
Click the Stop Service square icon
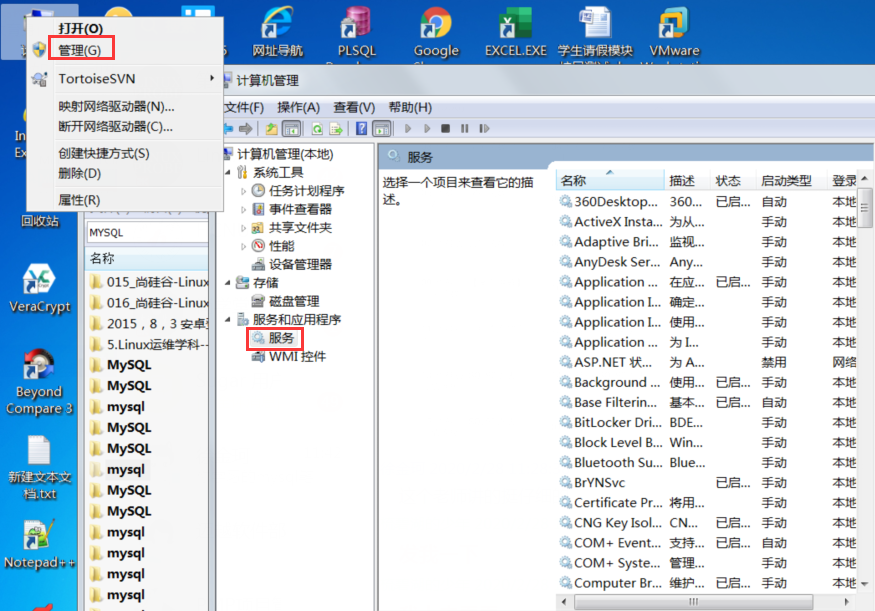click(x=445, y=129)
